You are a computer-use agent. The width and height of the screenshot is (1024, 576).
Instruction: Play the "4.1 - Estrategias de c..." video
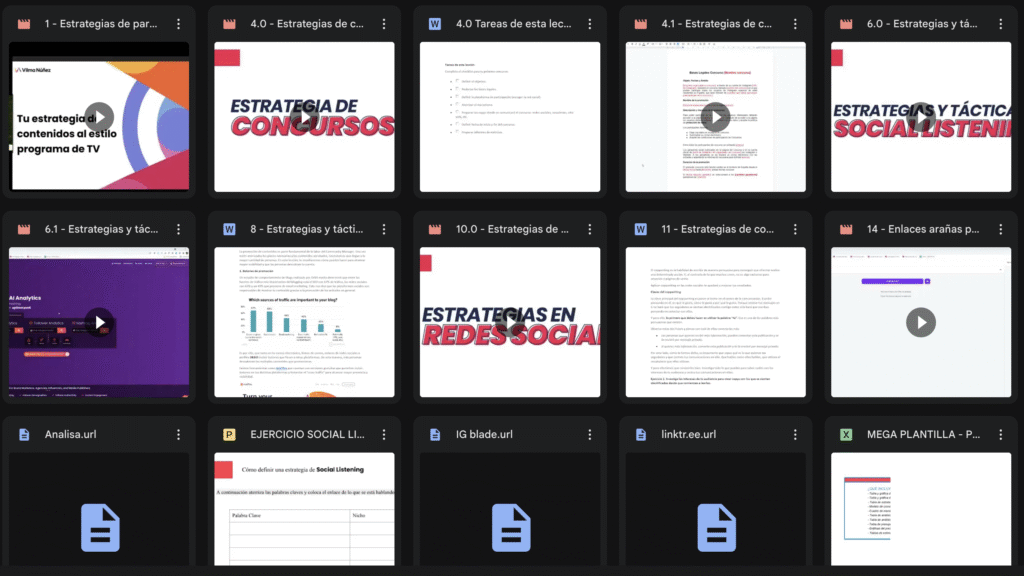(714, 117)
